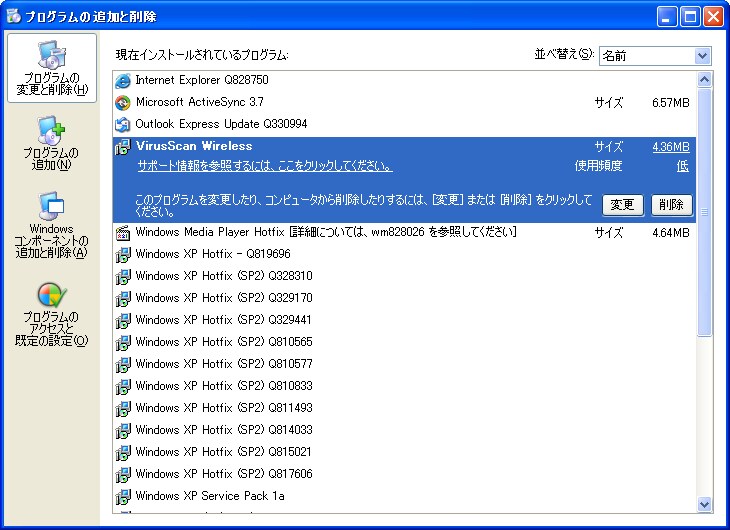Click the icon beside Hotfix (SP2) Q817606

[123, 474]
